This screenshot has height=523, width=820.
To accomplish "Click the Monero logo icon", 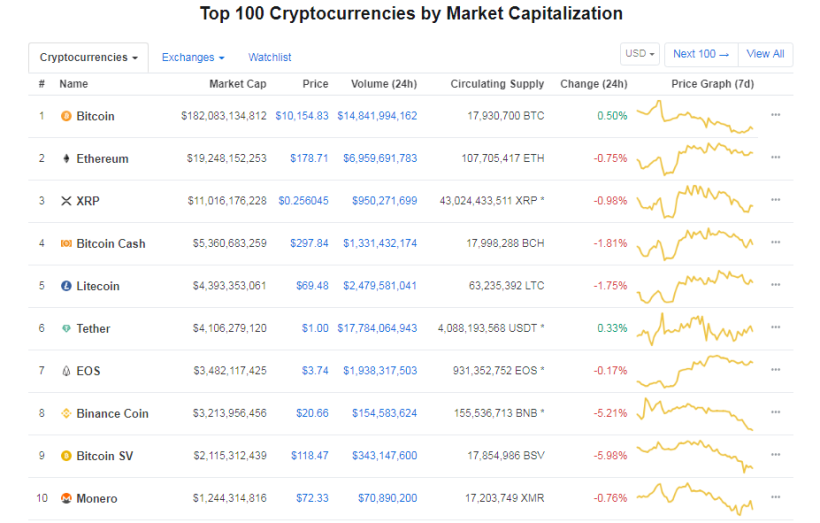I will pos(66,498).
